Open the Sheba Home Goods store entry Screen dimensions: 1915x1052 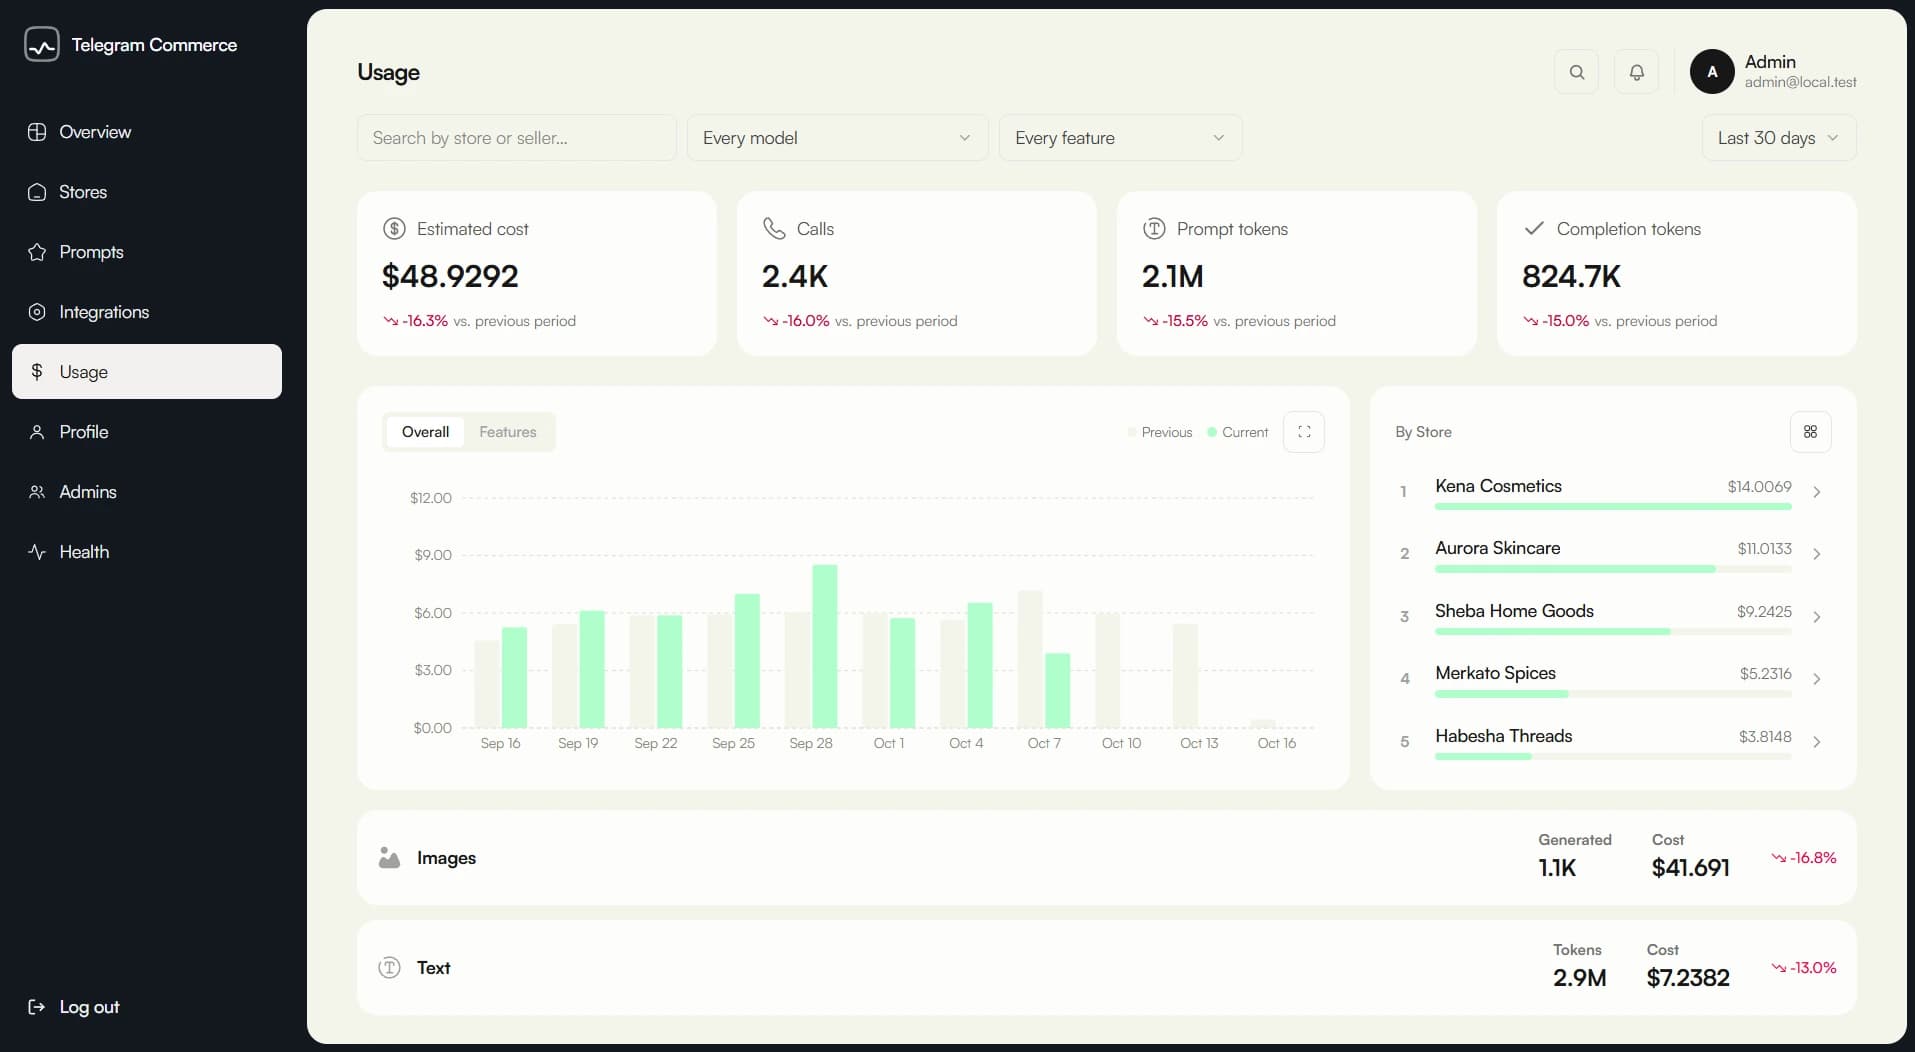(1613, 617)
